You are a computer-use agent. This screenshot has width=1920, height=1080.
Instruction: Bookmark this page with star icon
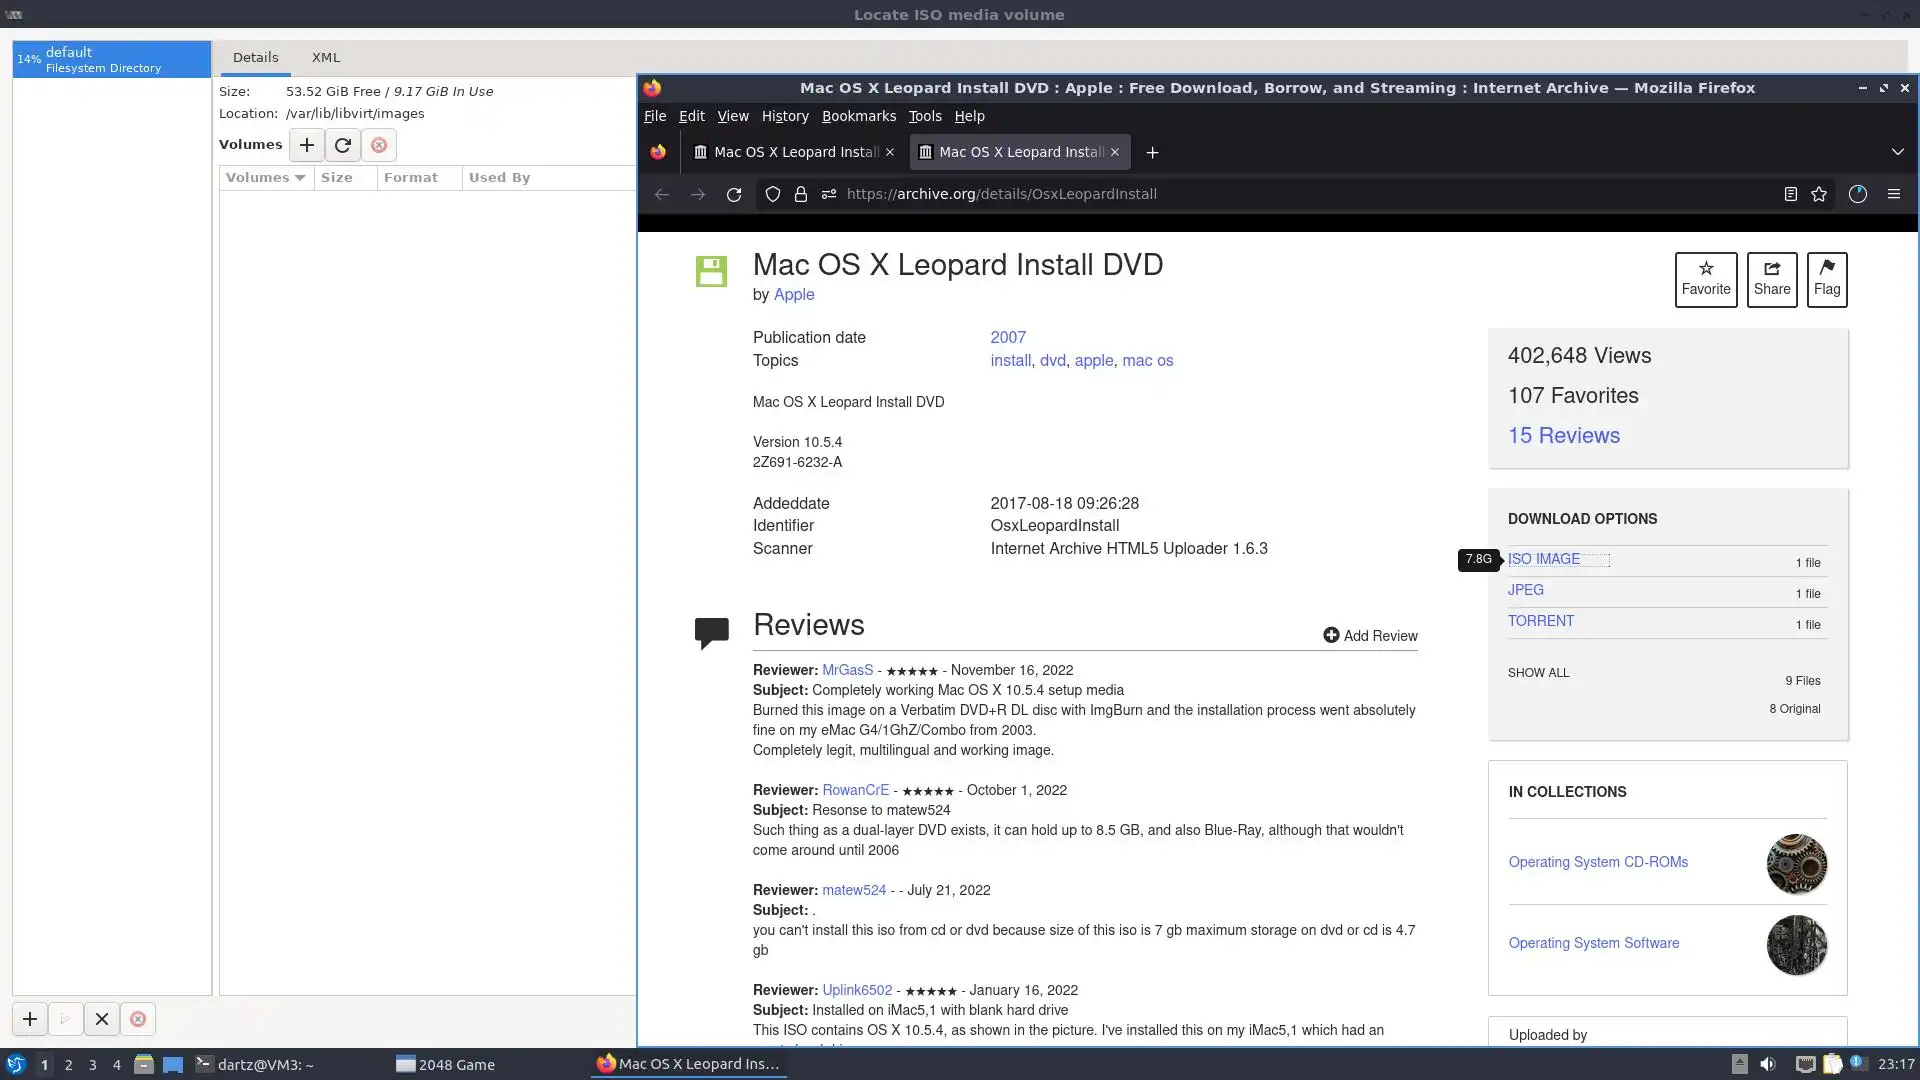click(x=1819, y=194)
